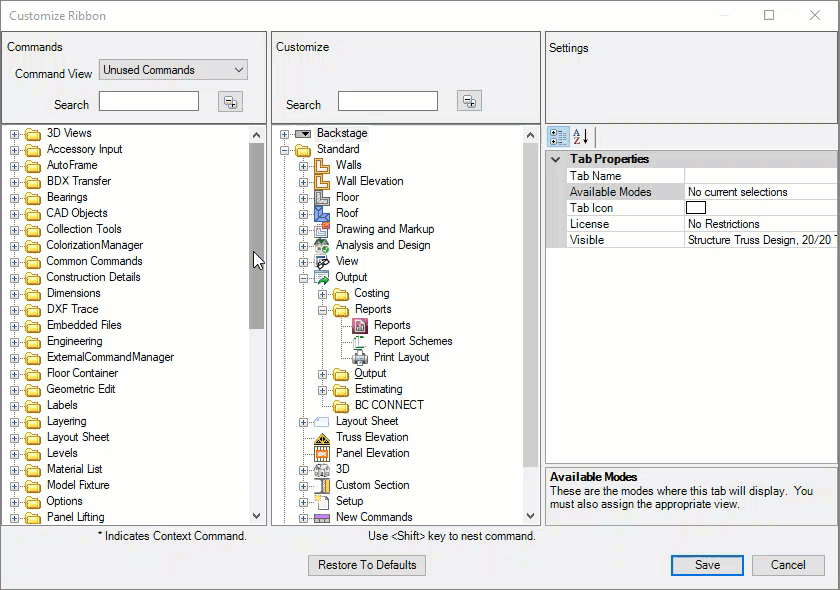840x590 pixels.
Task: Expand the 3D Views folder
Action: 14,134
